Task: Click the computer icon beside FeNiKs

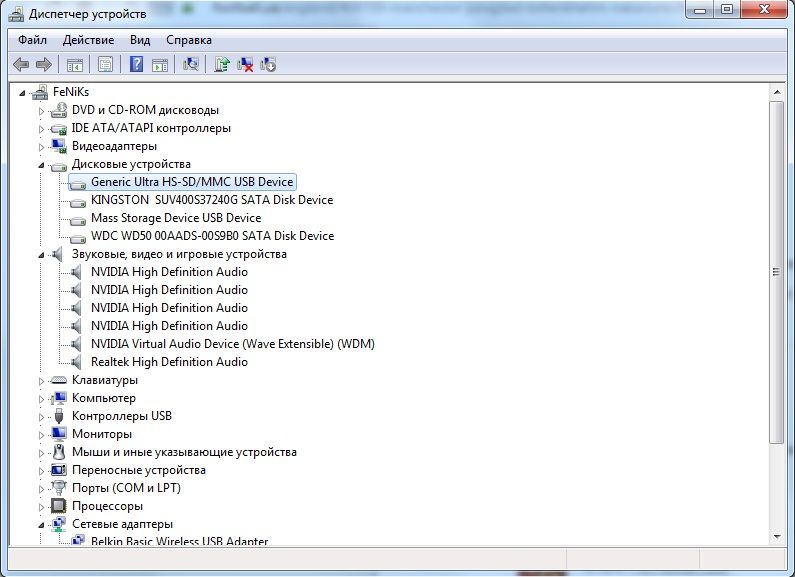Action: 40,92
